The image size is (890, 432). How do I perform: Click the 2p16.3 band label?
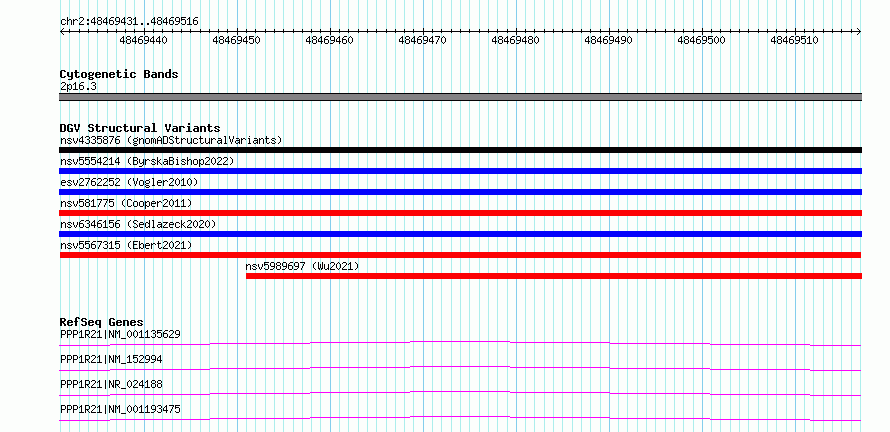click(76, 87)
